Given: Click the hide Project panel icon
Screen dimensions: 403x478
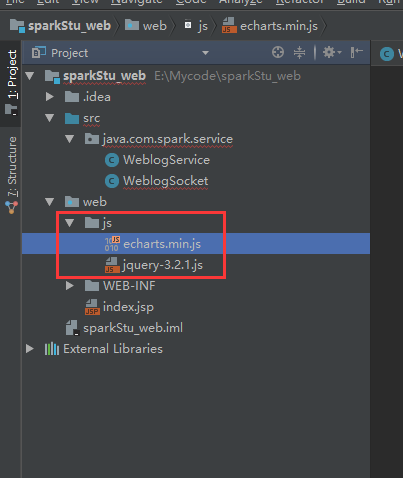Looking at the screenshot, I should click(x=356, y=52).
